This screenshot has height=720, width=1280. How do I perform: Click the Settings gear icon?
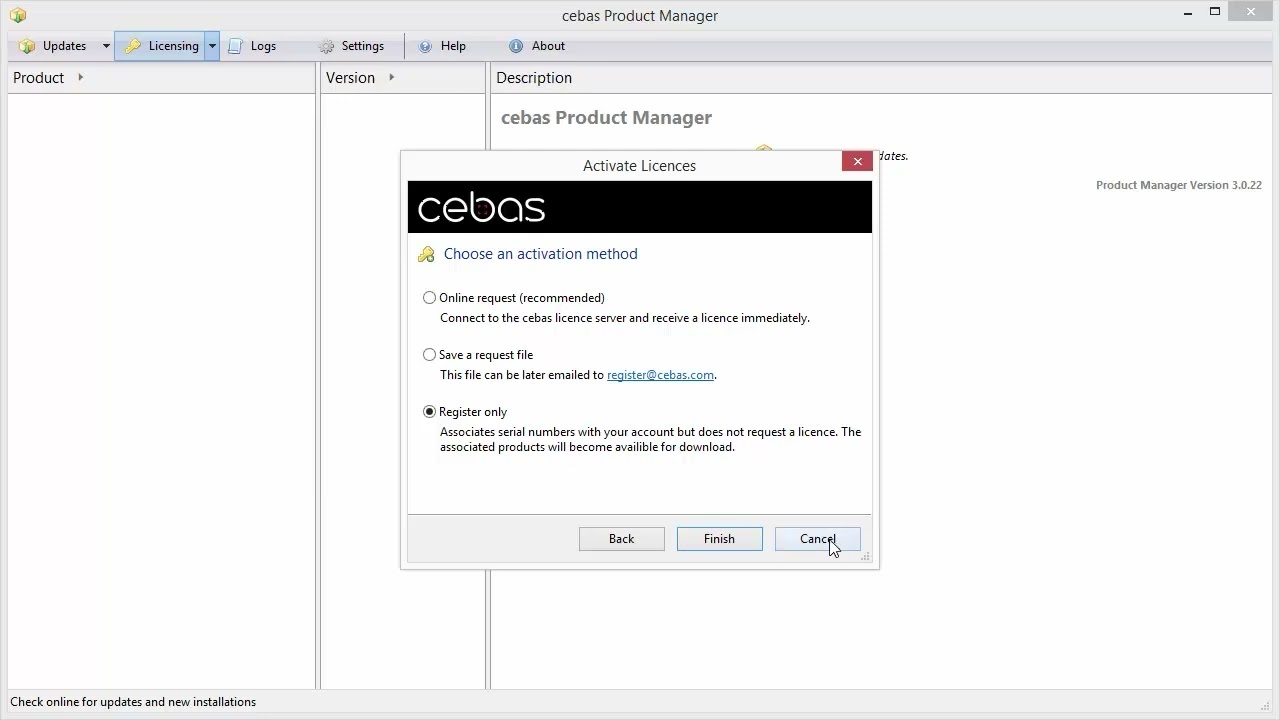[x=327, y=46]
